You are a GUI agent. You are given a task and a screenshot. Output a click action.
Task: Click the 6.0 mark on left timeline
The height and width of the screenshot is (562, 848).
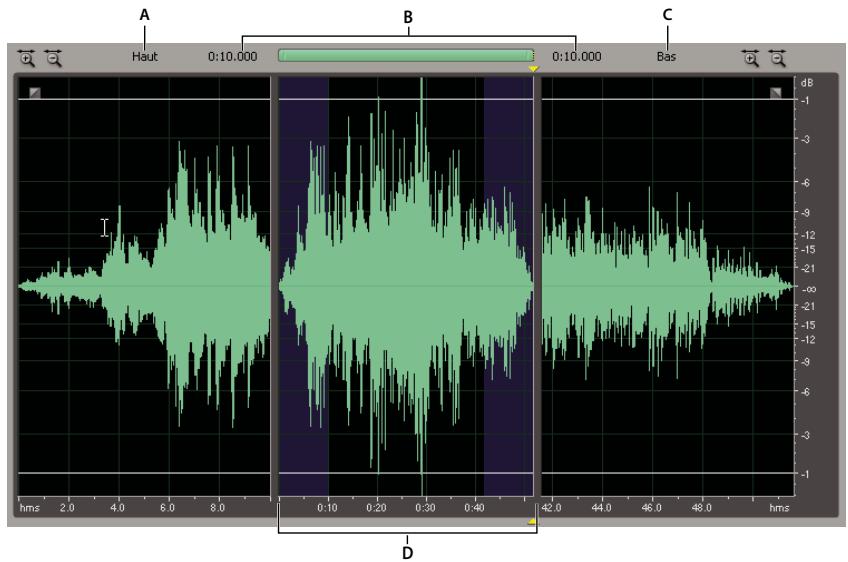167,507
